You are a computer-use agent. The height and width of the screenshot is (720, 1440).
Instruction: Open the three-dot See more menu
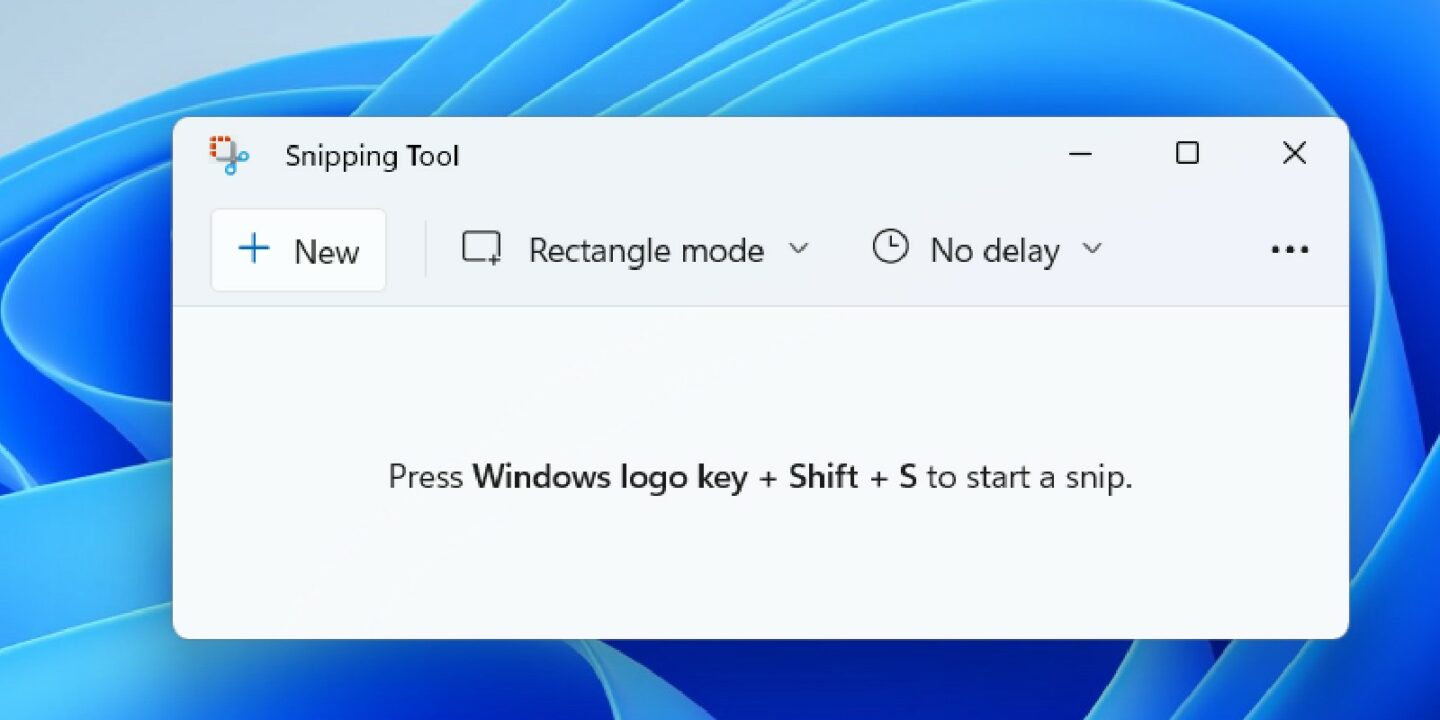pyautogui.click(x=1289, y=250)
